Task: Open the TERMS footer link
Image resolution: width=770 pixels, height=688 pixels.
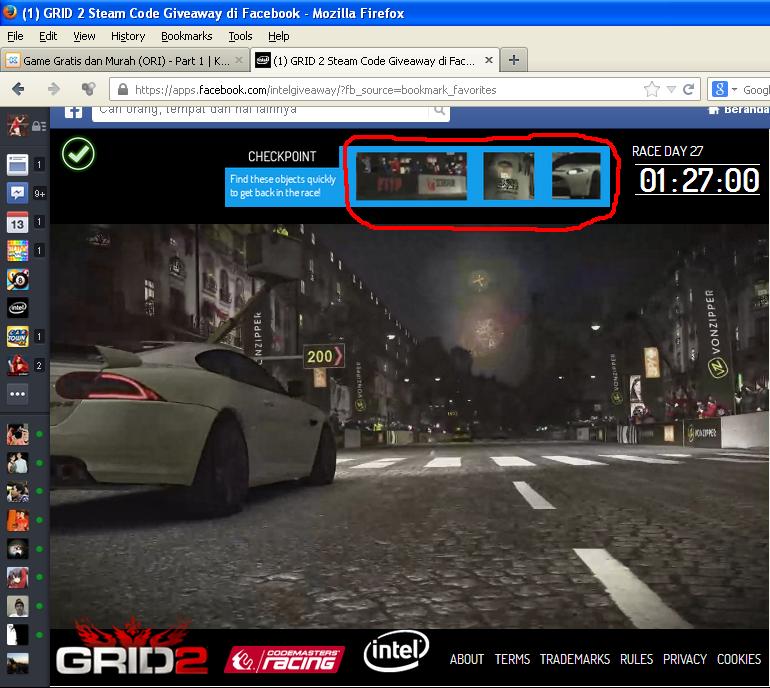Action: [x=512, y=659]
